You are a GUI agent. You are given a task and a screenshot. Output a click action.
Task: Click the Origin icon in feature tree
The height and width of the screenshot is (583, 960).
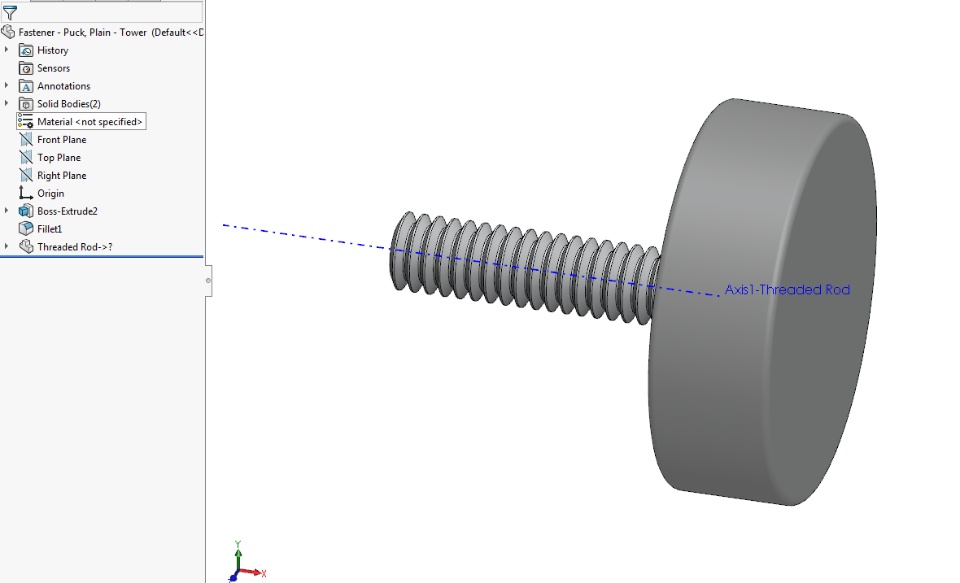tap(26, 193)
